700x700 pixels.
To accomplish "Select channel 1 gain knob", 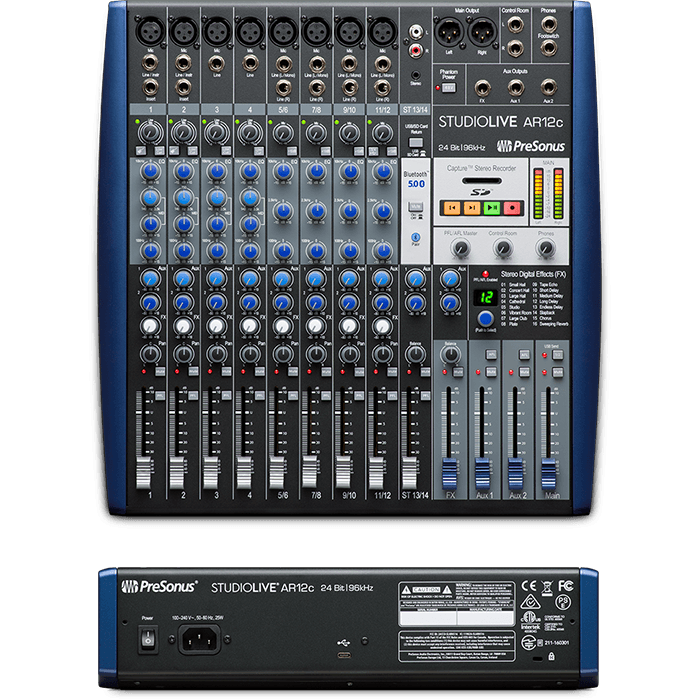I will click(x=150, y=133).
